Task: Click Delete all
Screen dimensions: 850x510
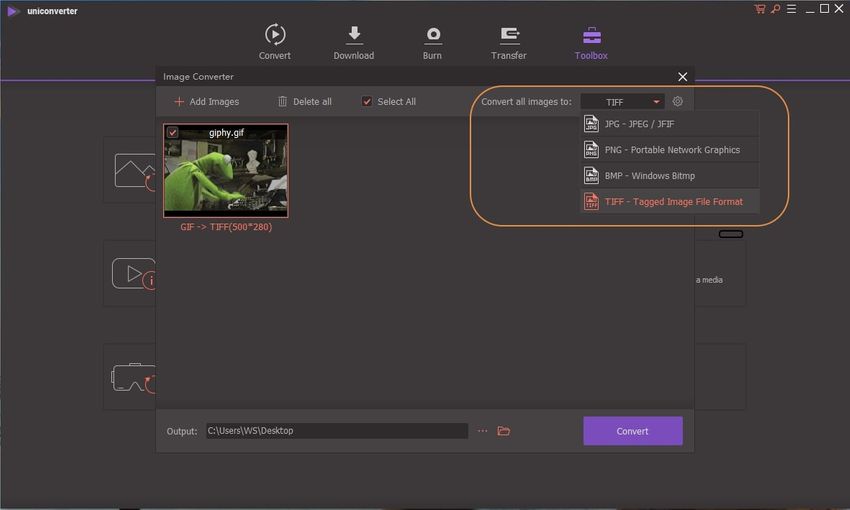Action: (304, 101)
